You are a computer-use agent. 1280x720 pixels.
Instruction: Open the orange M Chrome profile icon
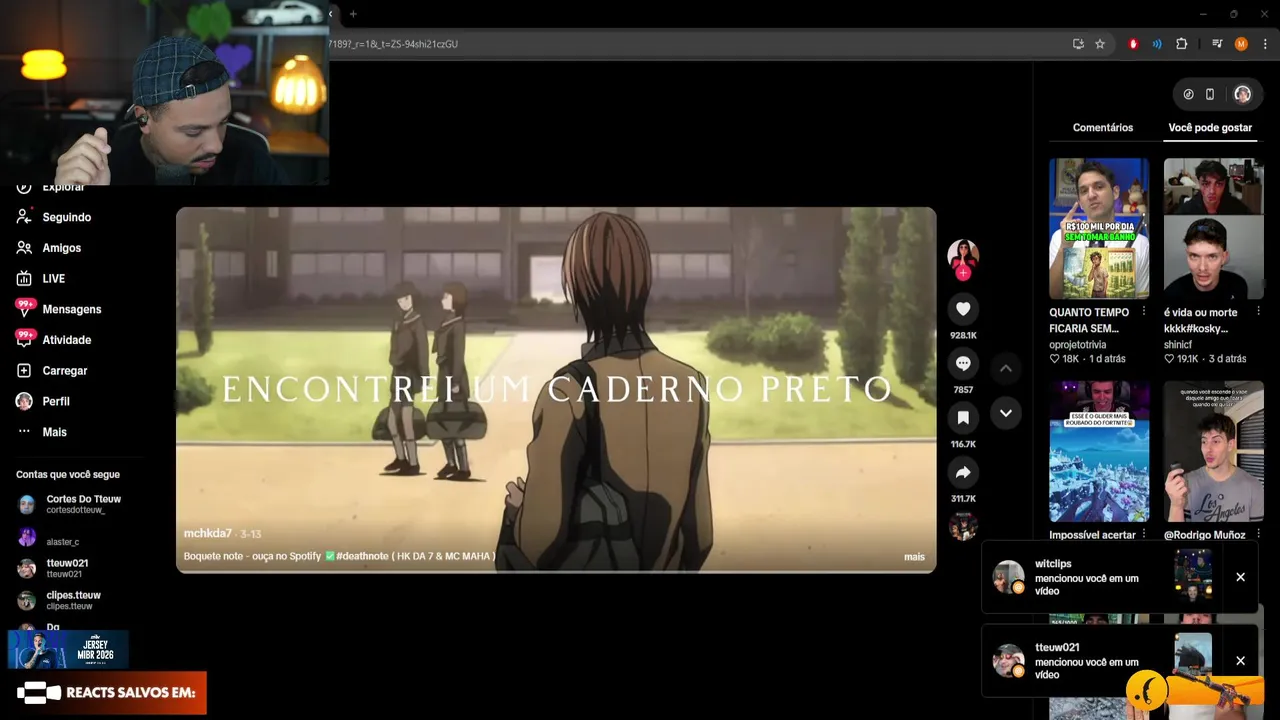coord(1241,44)
